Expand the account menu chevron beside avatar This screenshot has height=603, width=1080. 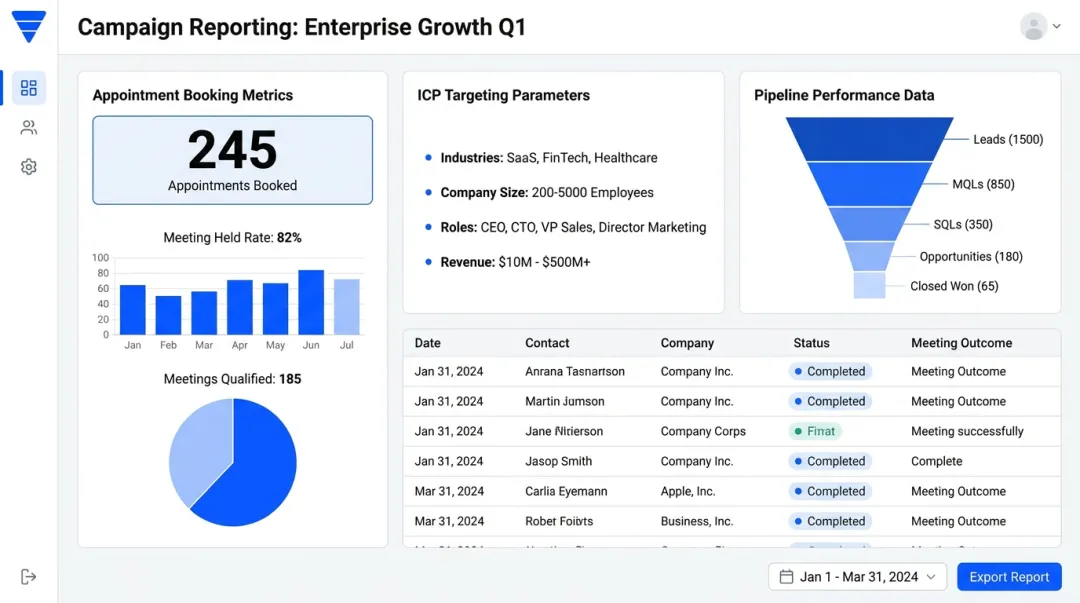tap(1057, 26)
